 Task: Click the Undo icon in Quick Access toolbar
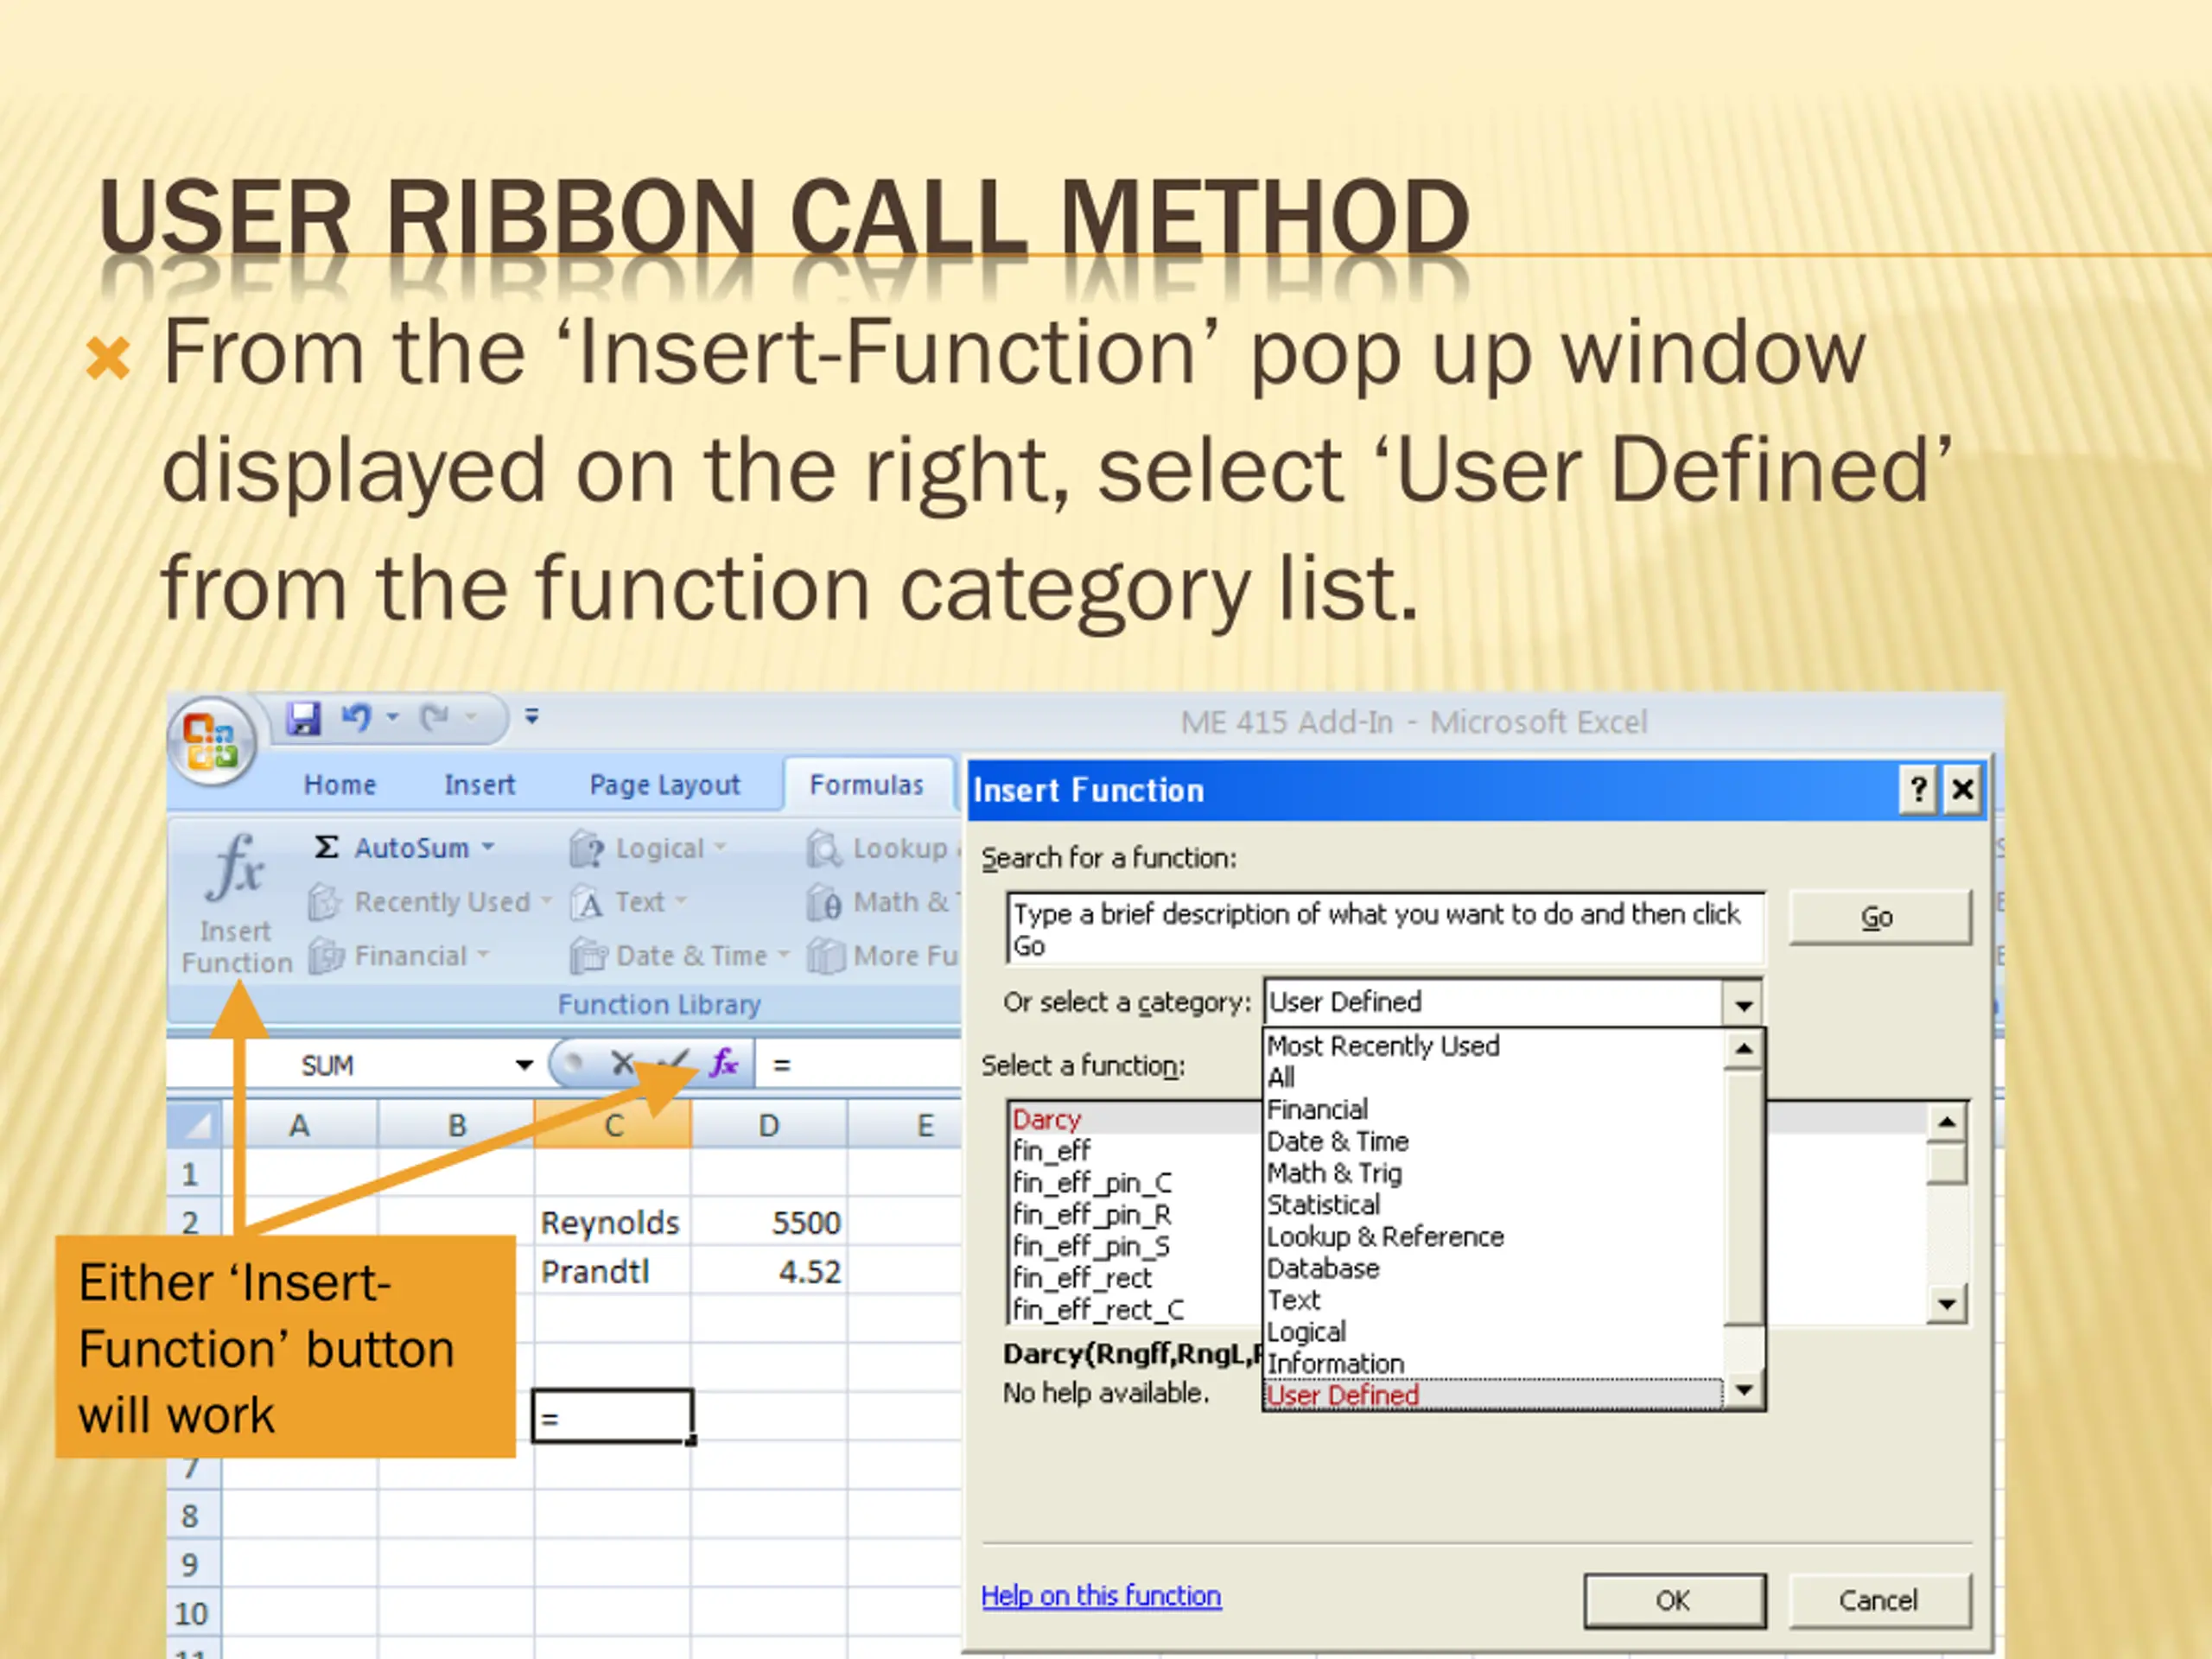(356, 717)
